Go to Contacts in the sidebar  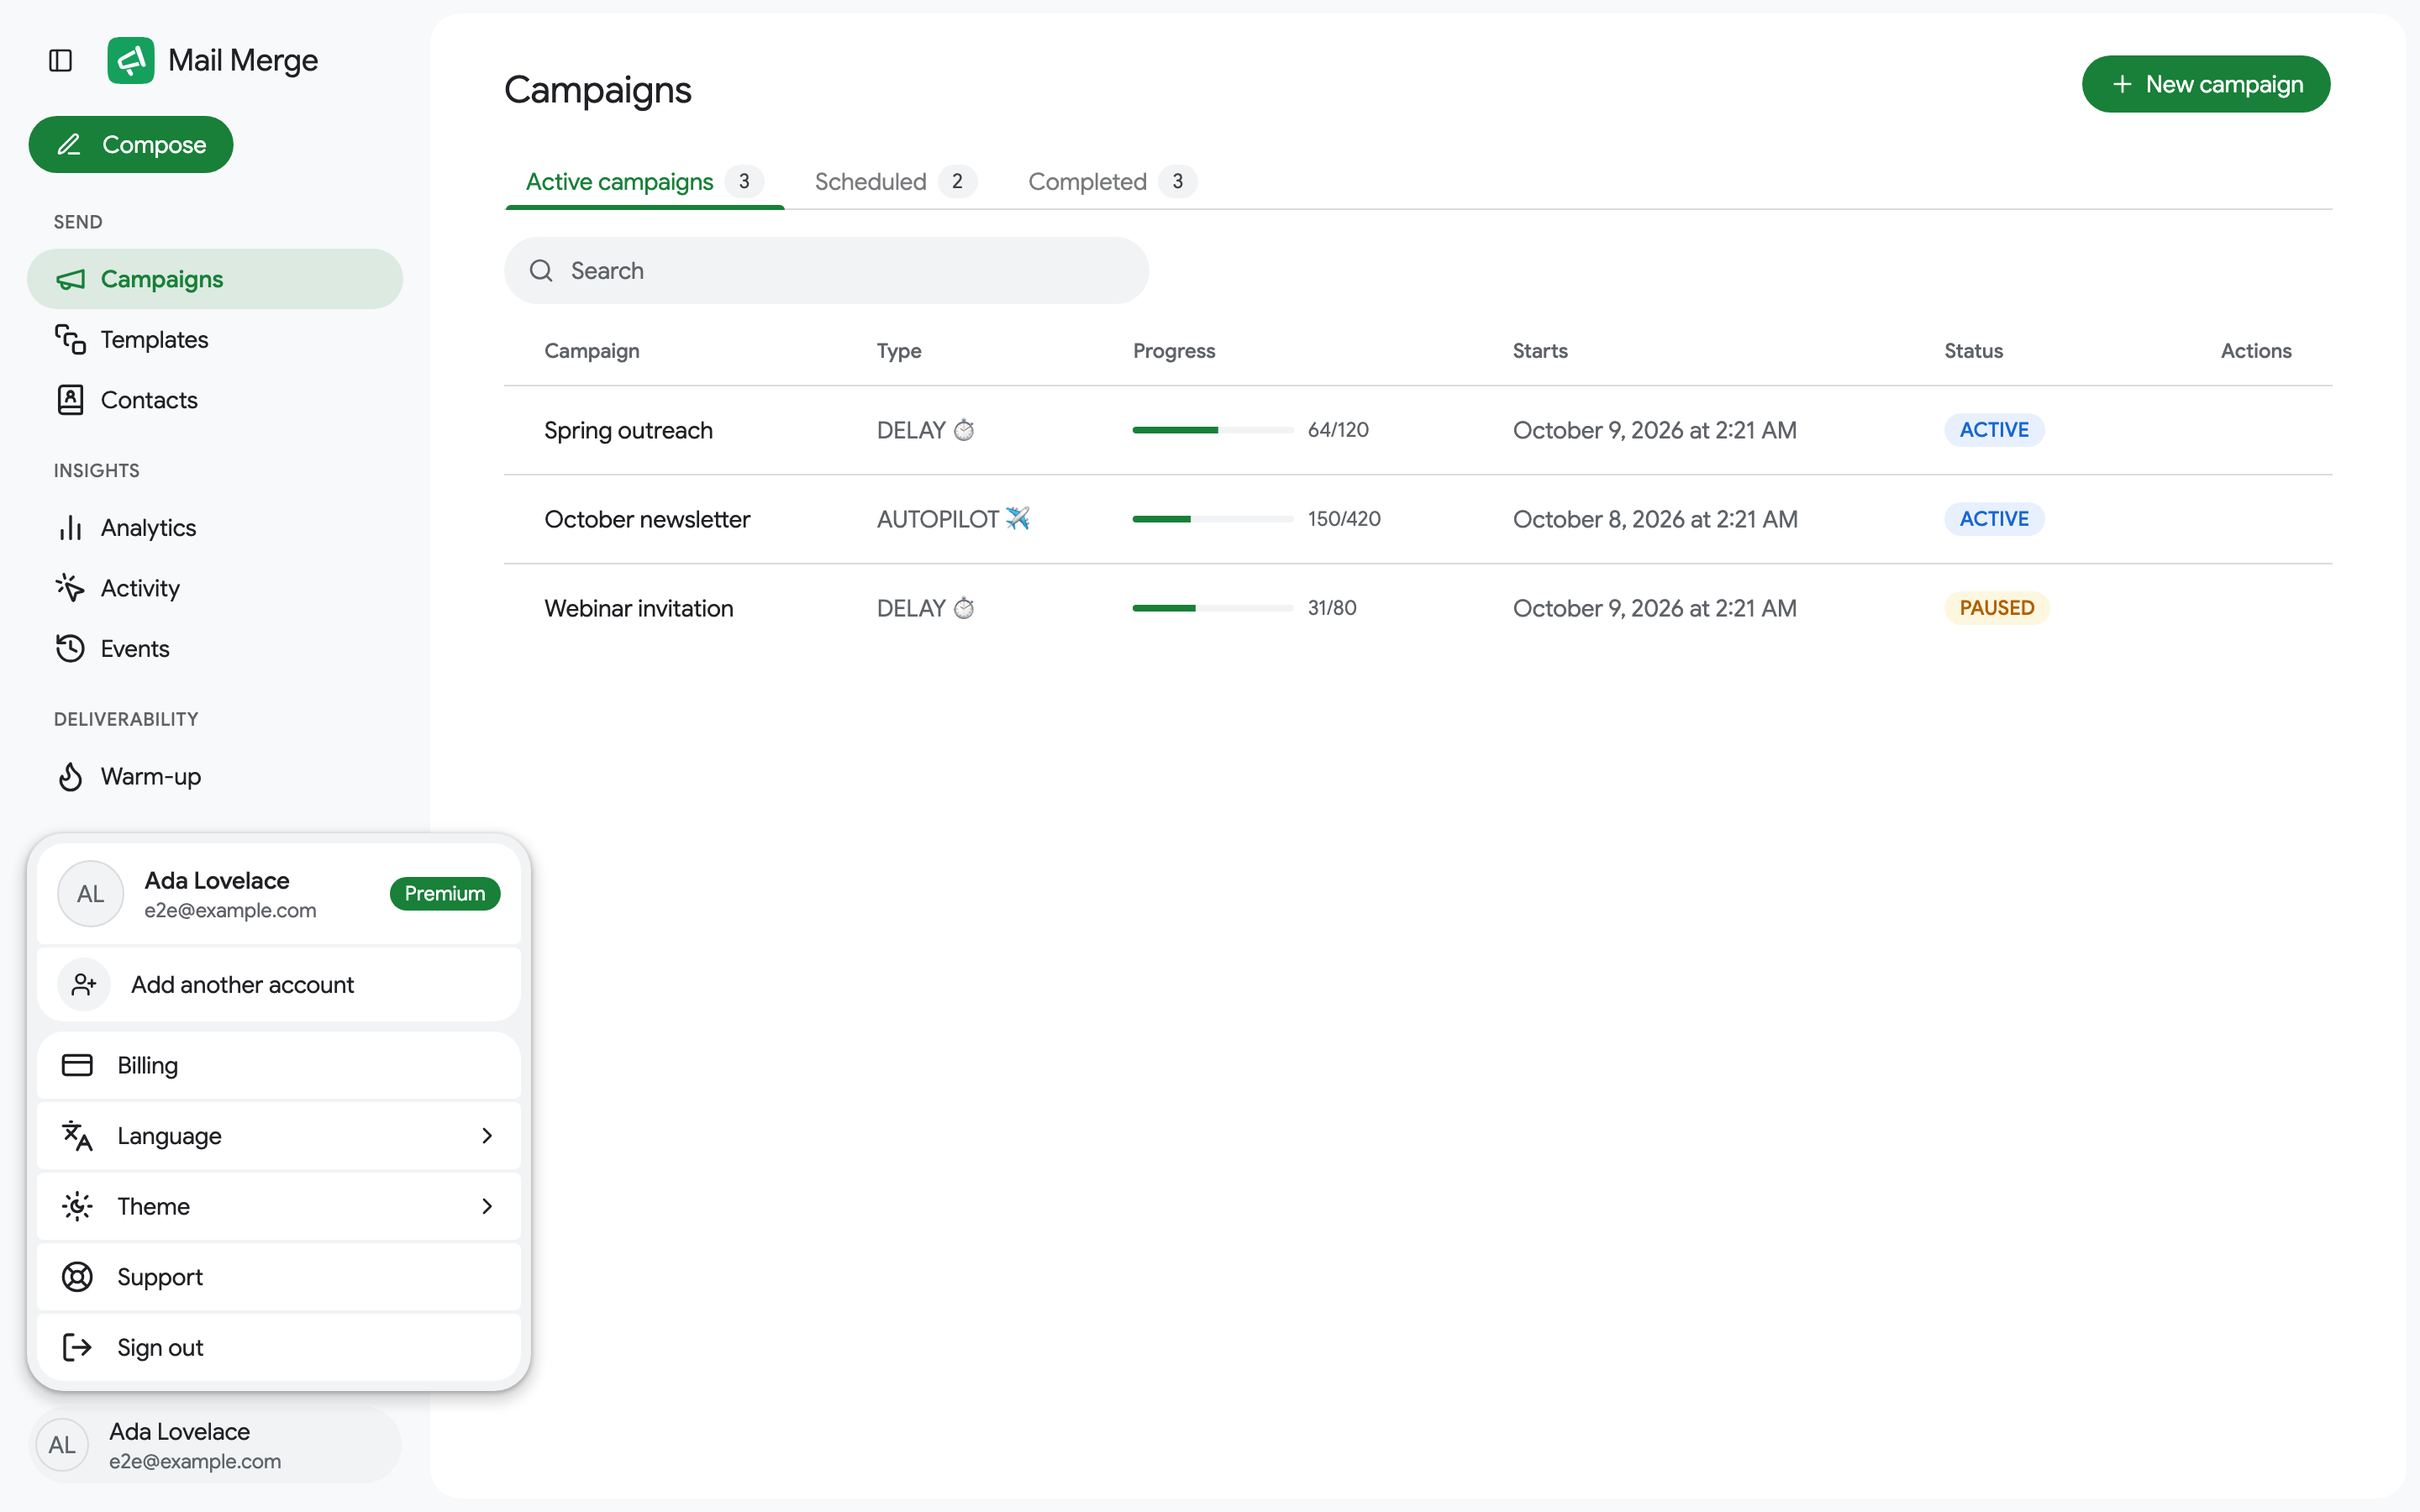click(215, 400)
